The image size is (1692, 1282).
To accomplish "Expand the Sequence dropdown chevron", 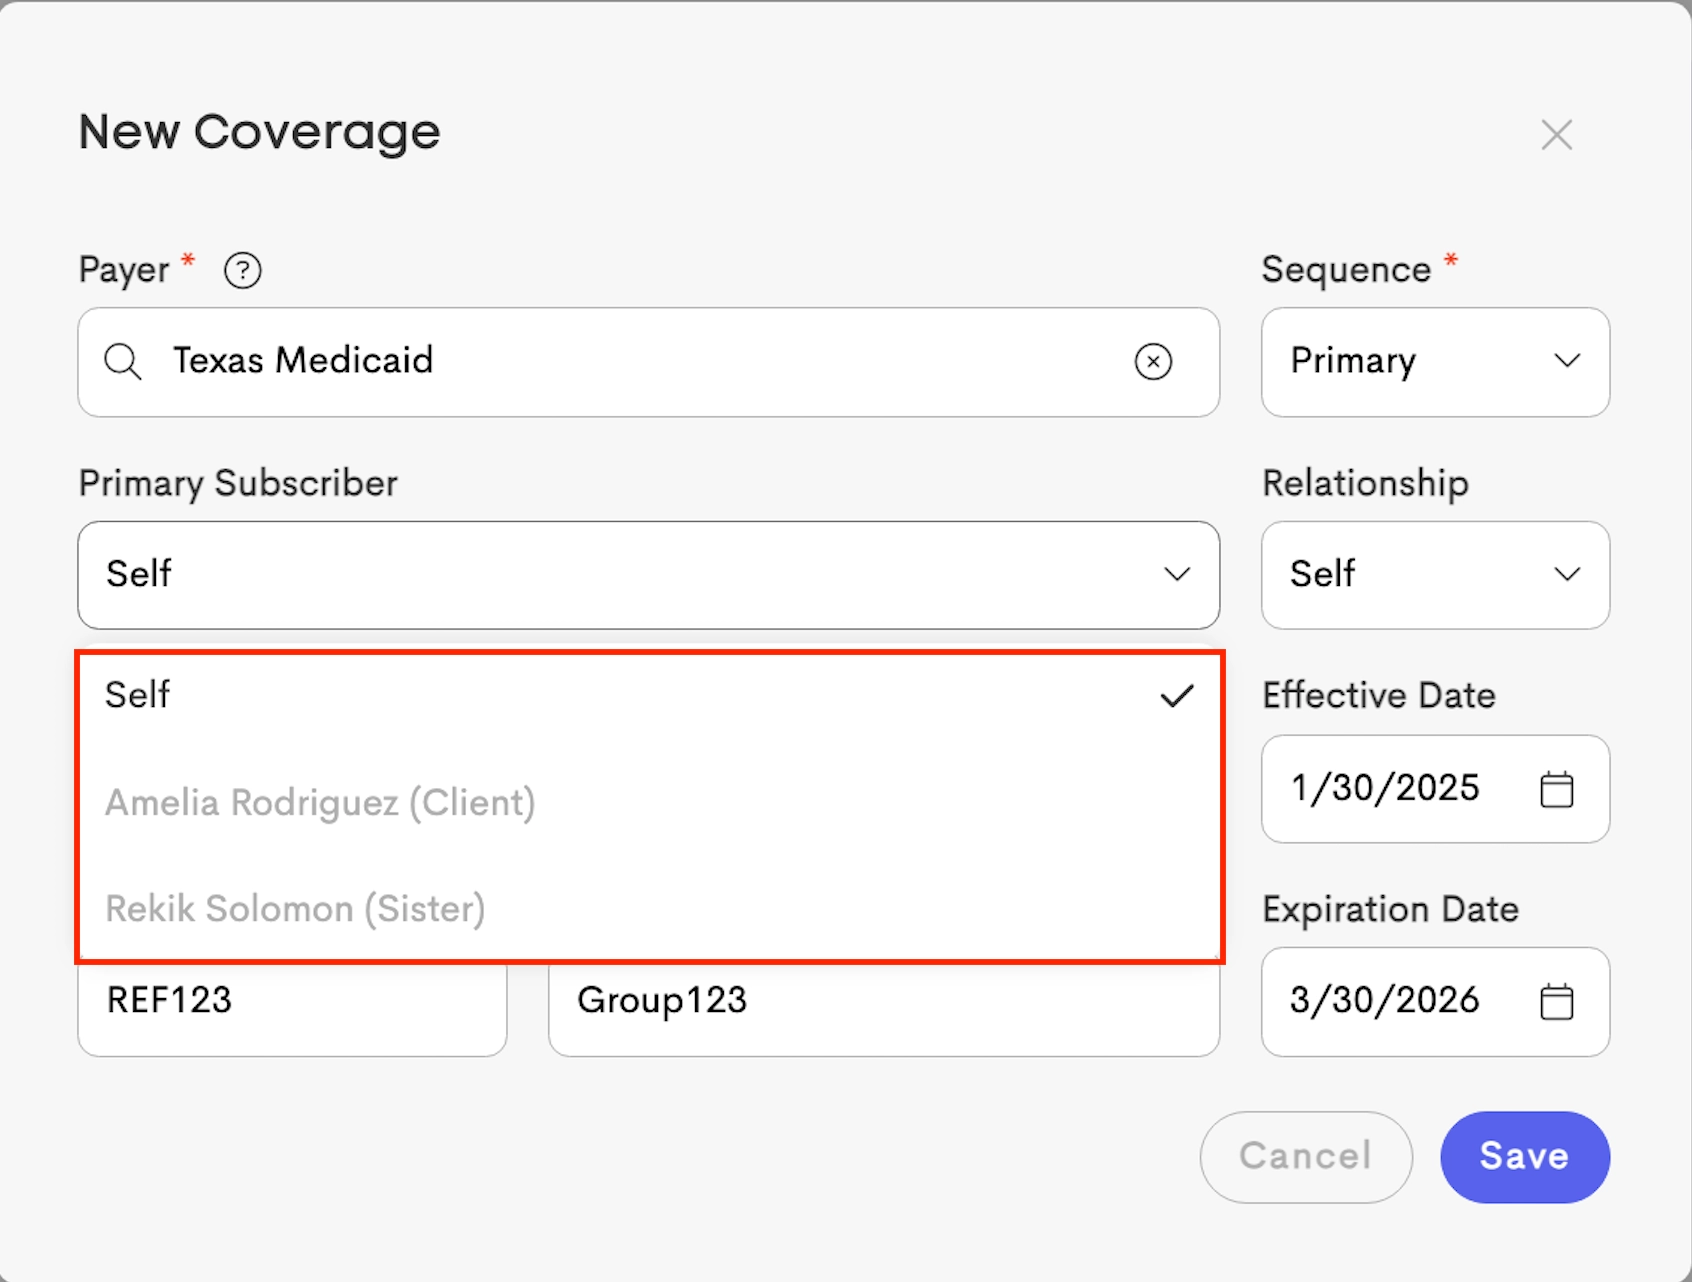I will click(x=1567, y=361).
